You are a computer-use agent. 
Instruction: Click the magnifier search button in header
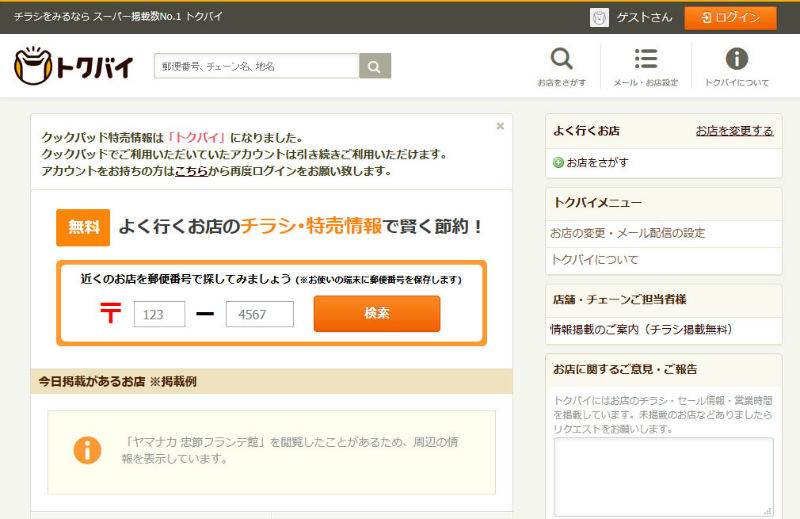374,66
